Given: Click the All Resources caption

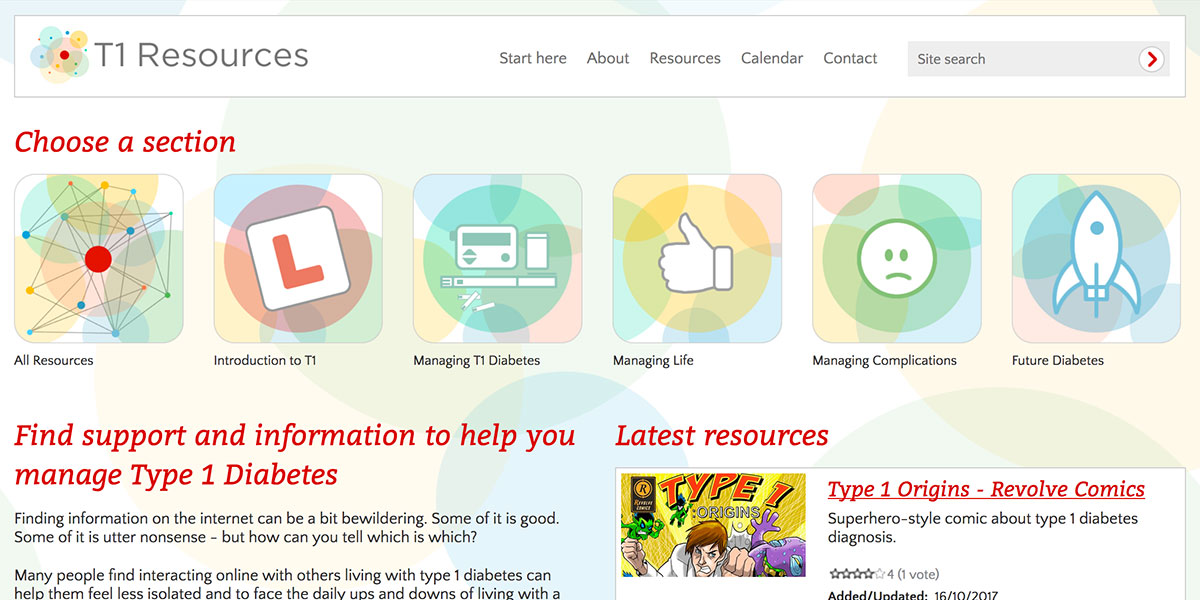Looking at the screenshot, I should [54, 360].
